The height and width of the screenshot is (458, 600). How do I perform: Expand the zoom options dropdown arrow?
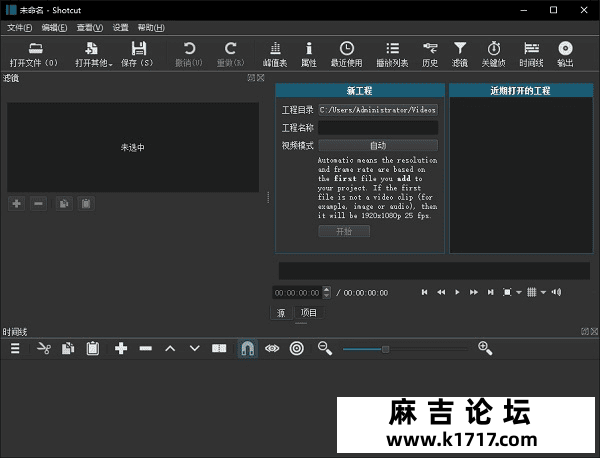[519, 293]
